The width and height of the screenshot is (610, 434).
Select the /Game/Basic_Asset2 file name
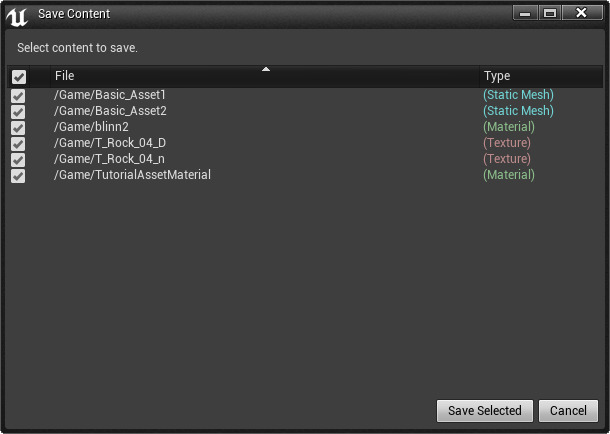point(110,111)
